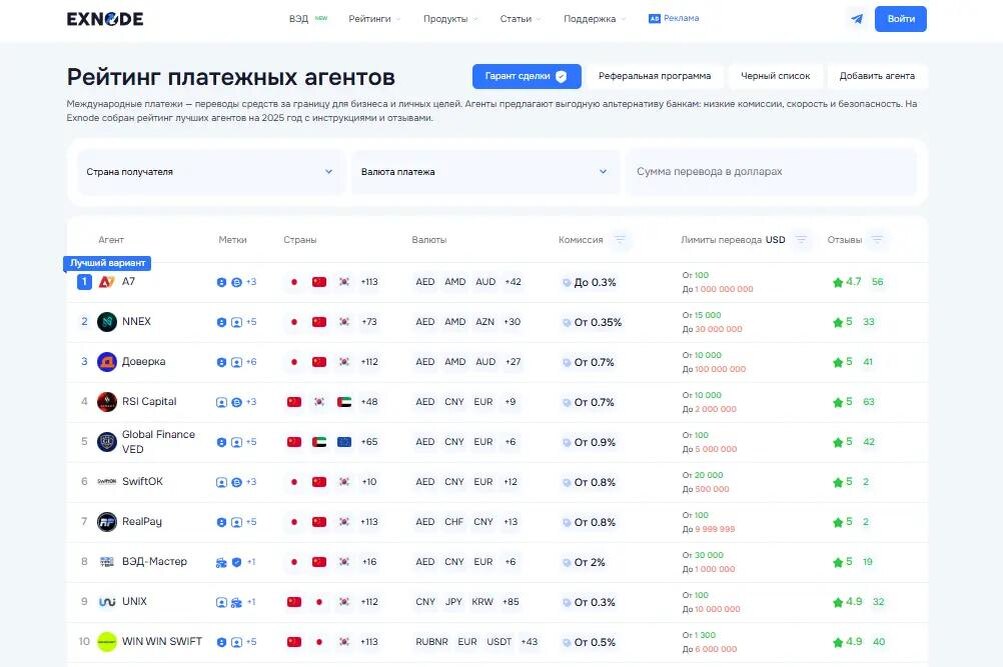Click the +5 tags in RealPay row

tap(251, 522)
